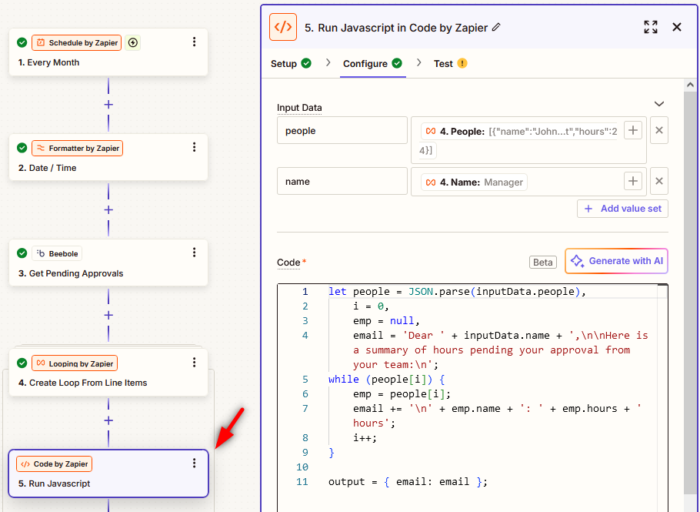The image size is (700, 512).
Task: Click the Formatter by Zapier app badge
Action: tap(77, 148)
